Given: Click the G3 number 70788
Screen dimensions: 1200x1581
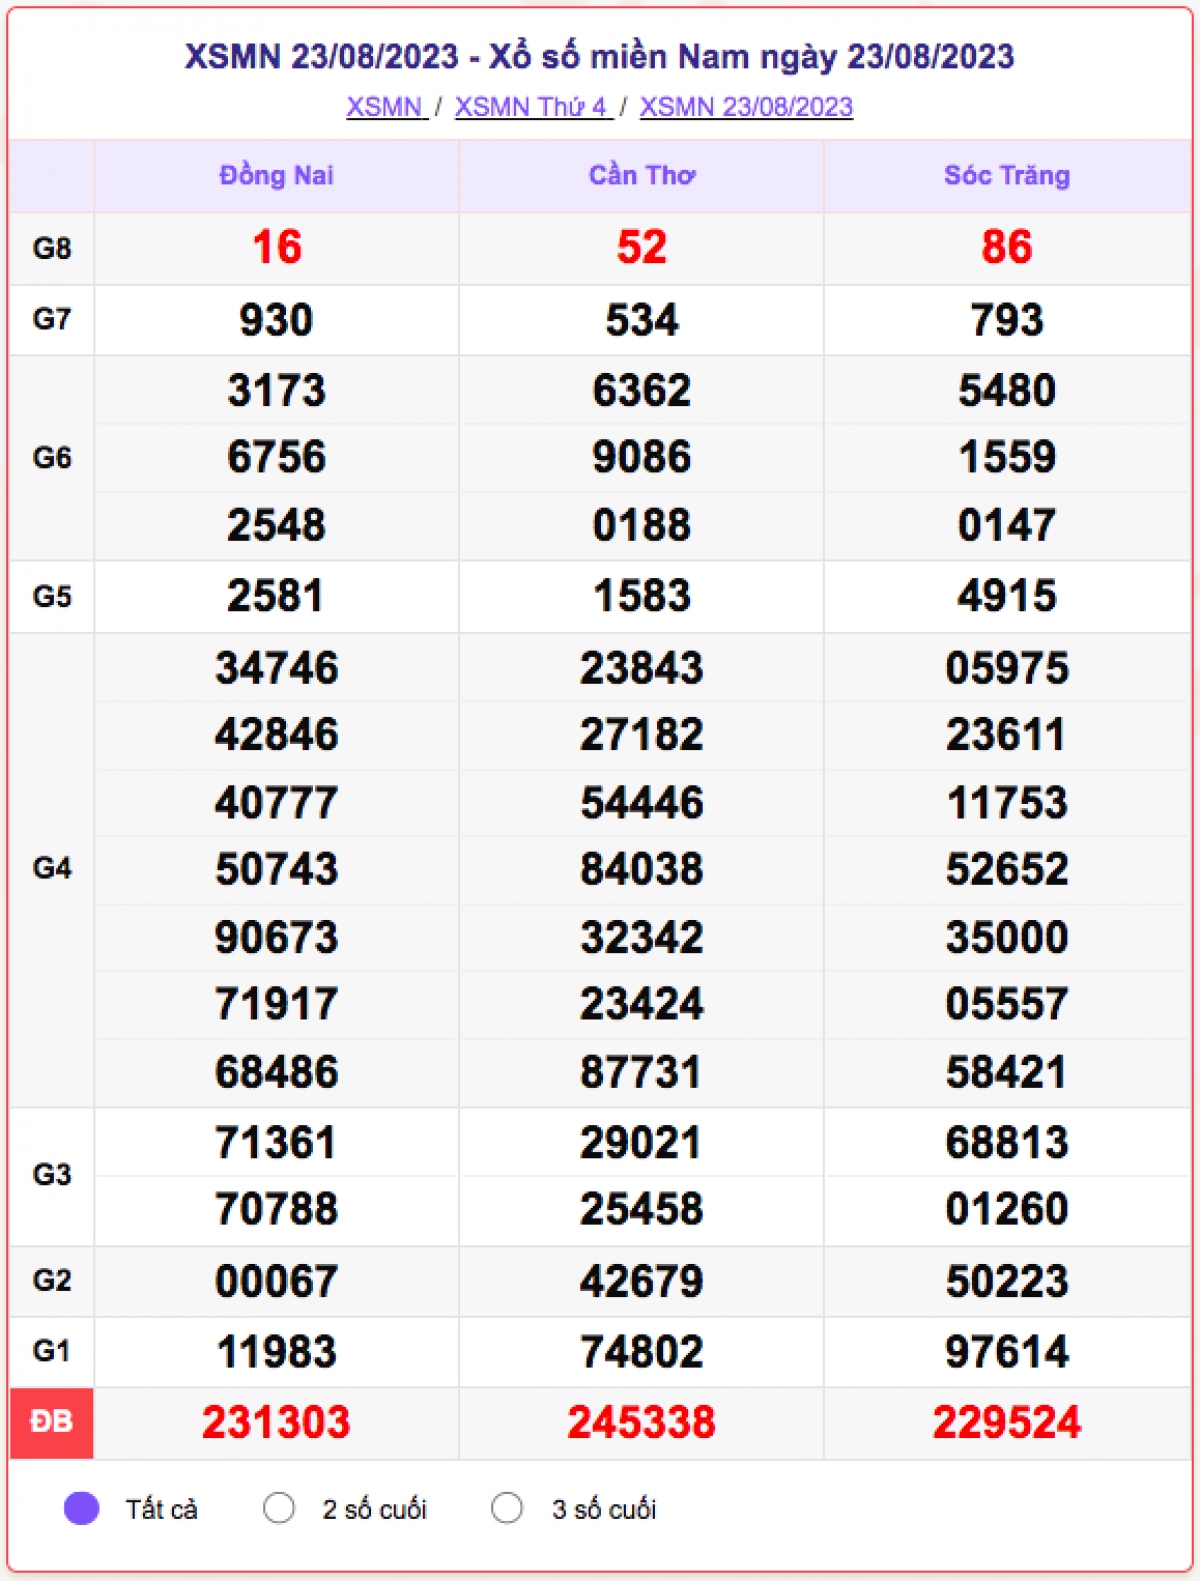Looking at the screenshot, I should (277, 1210).
